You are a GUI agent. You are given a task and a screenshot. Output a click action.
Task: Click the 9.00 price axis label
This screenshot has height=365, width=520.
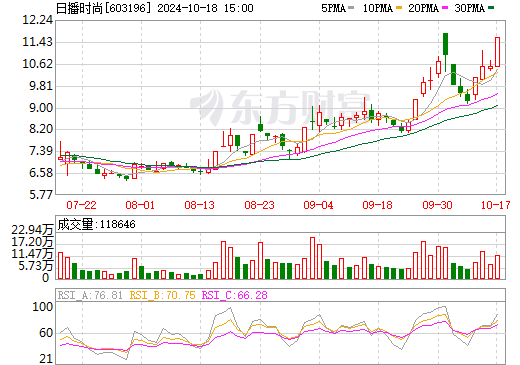(41, 108)
